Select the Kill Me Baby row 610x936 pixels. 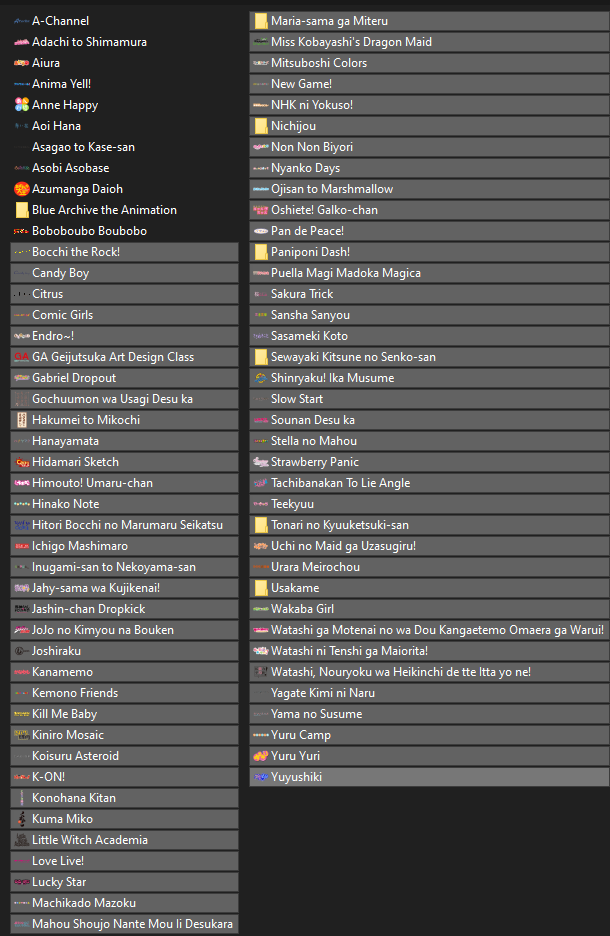point(124,714)
